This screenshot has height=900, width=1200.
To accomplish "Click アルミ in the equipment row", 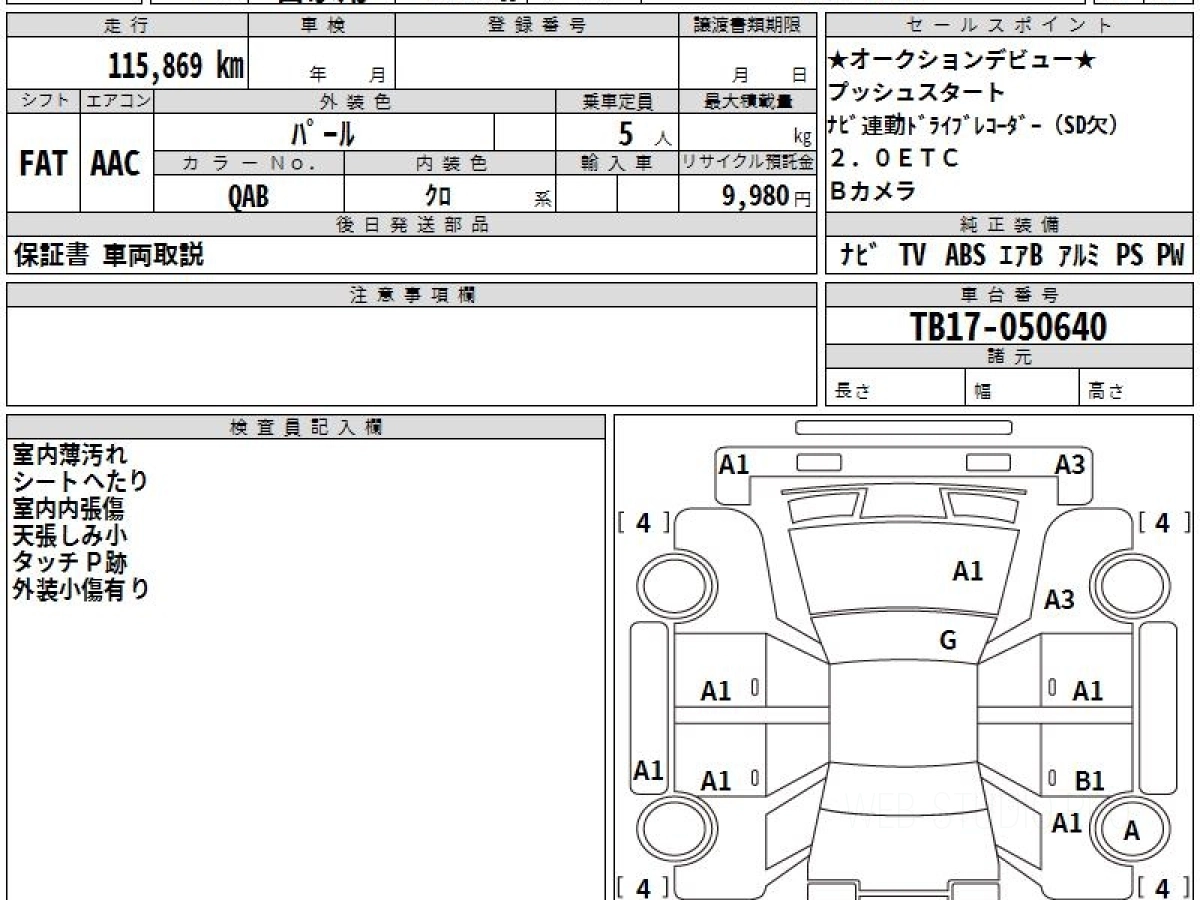I will coord(1079,256).
